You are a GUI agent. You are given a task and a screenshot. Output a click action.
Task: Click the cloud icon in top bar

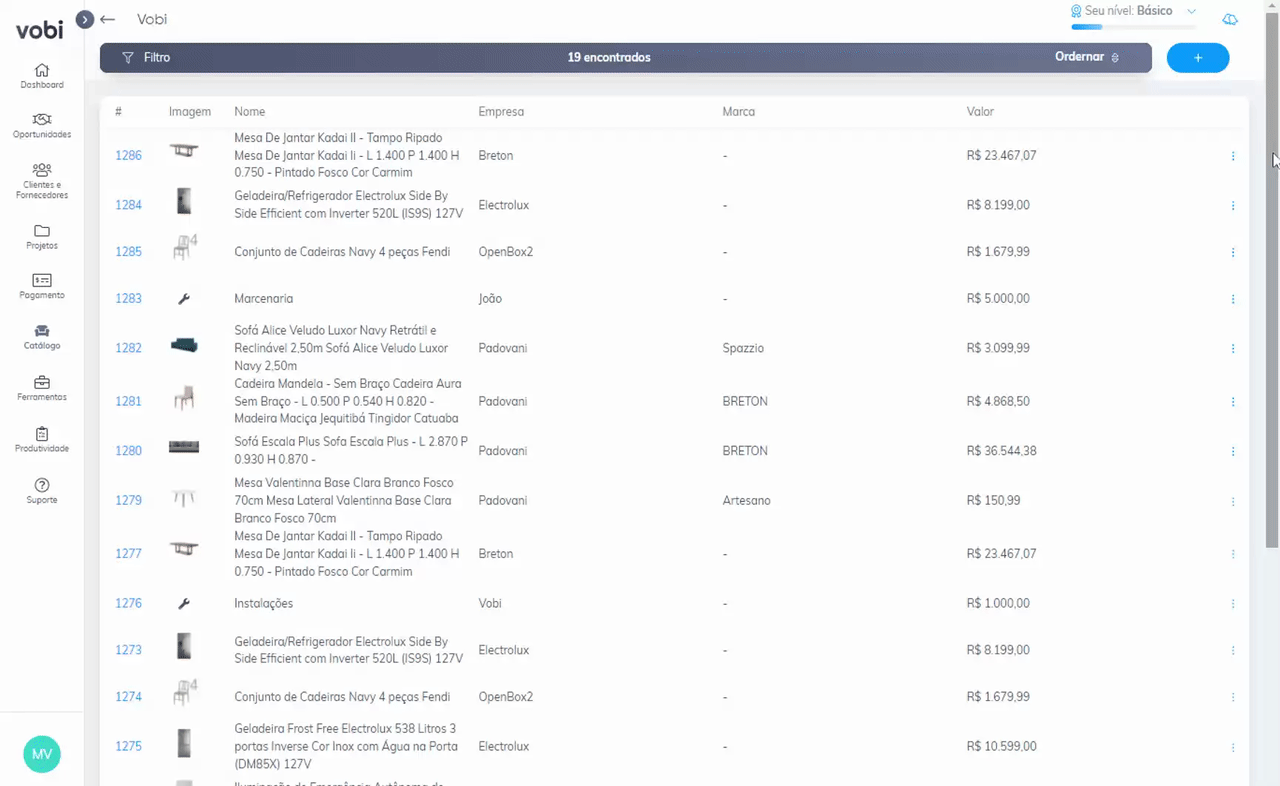1230,19
